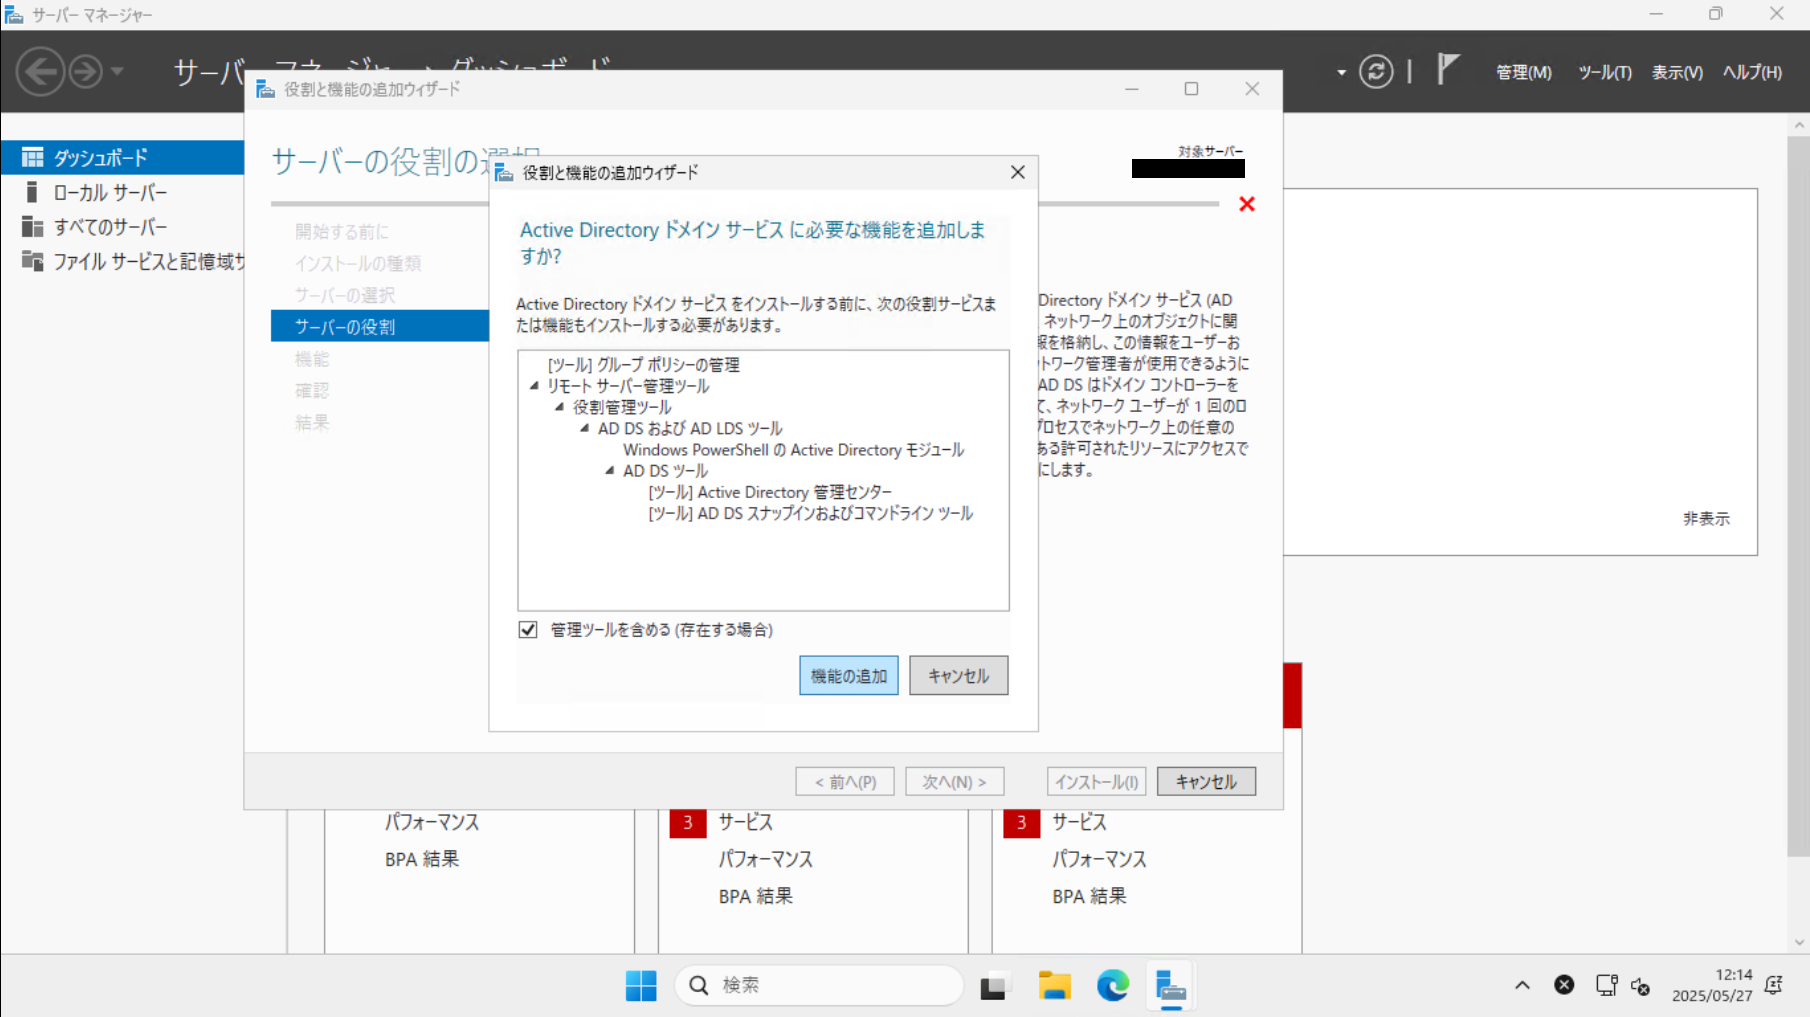
Task: Click the 機能の追加 button
Action: pyautogui.click(x=849, y=676)
